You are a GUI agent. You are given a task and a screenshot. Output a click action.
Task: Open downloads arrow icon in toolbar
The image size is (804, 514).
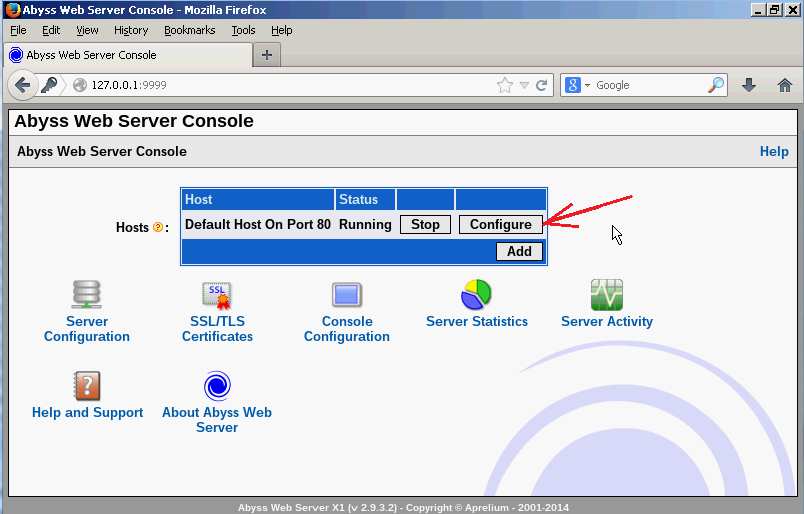749,85
